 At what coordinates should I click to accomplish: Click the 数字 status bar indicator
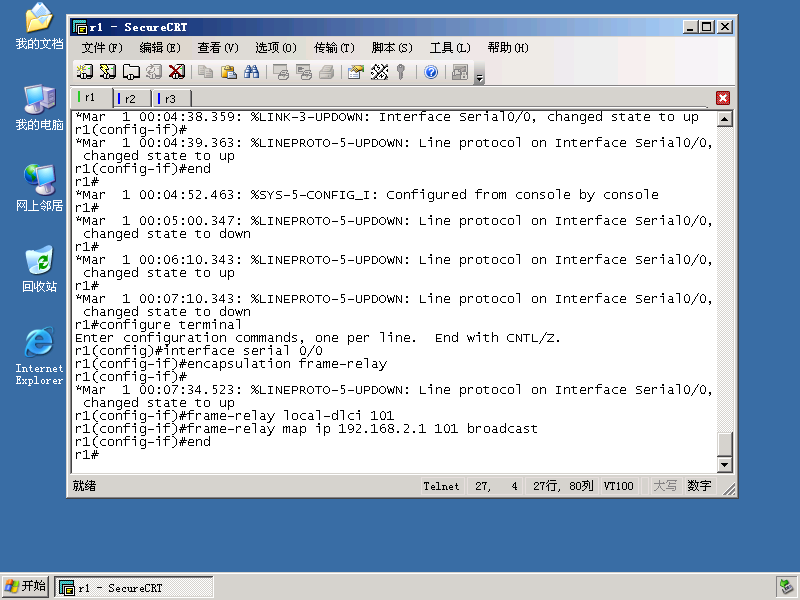699,486
